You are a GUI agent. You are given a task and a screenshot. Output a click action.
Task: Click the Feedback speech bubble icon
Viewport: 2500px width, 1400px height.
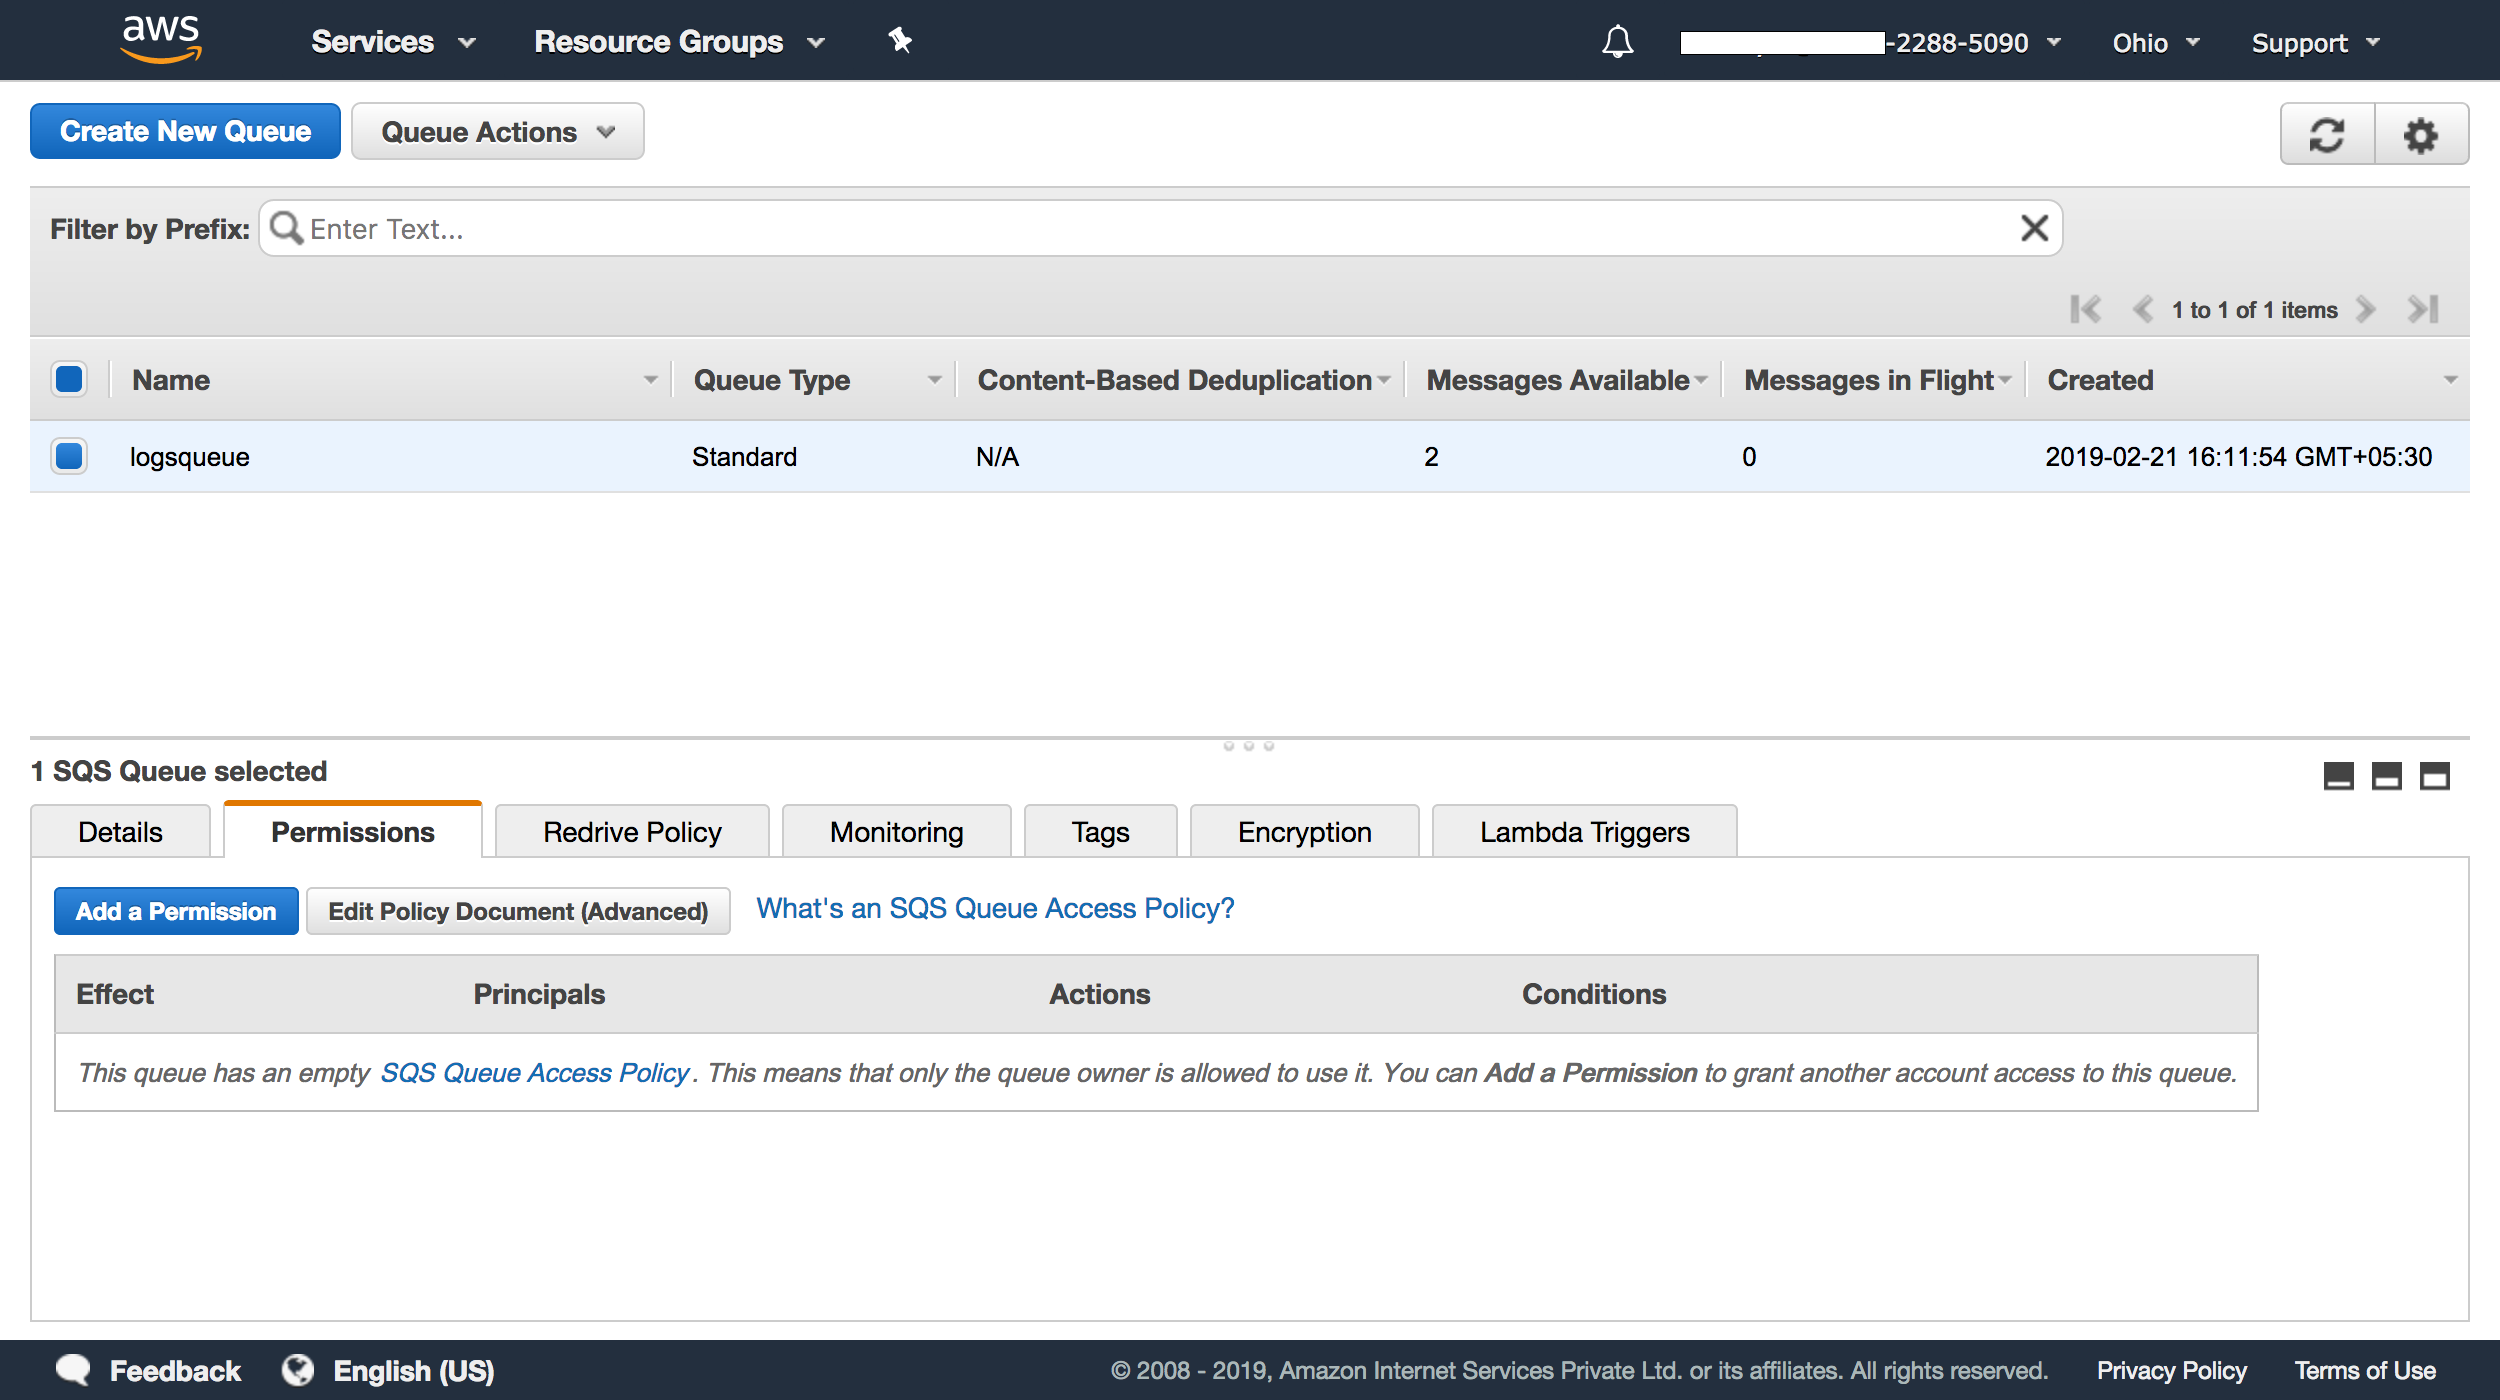(72, 1369)
